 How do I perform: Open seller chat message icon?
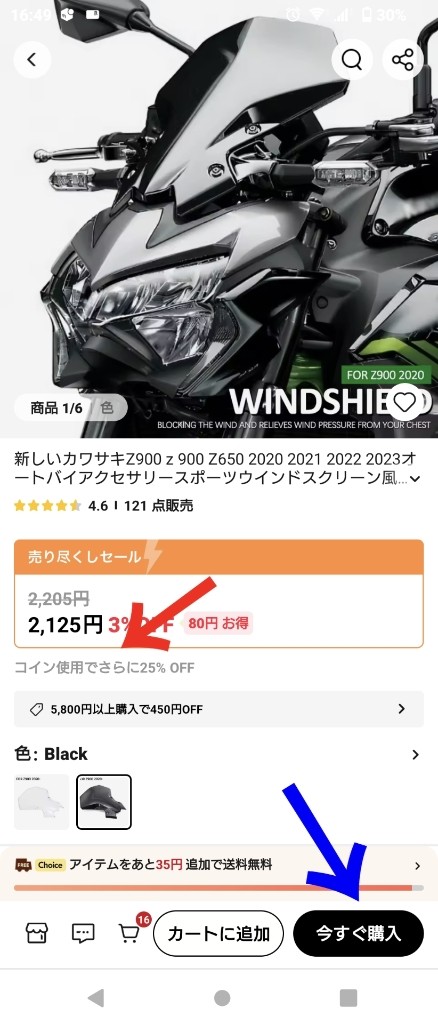83,933
